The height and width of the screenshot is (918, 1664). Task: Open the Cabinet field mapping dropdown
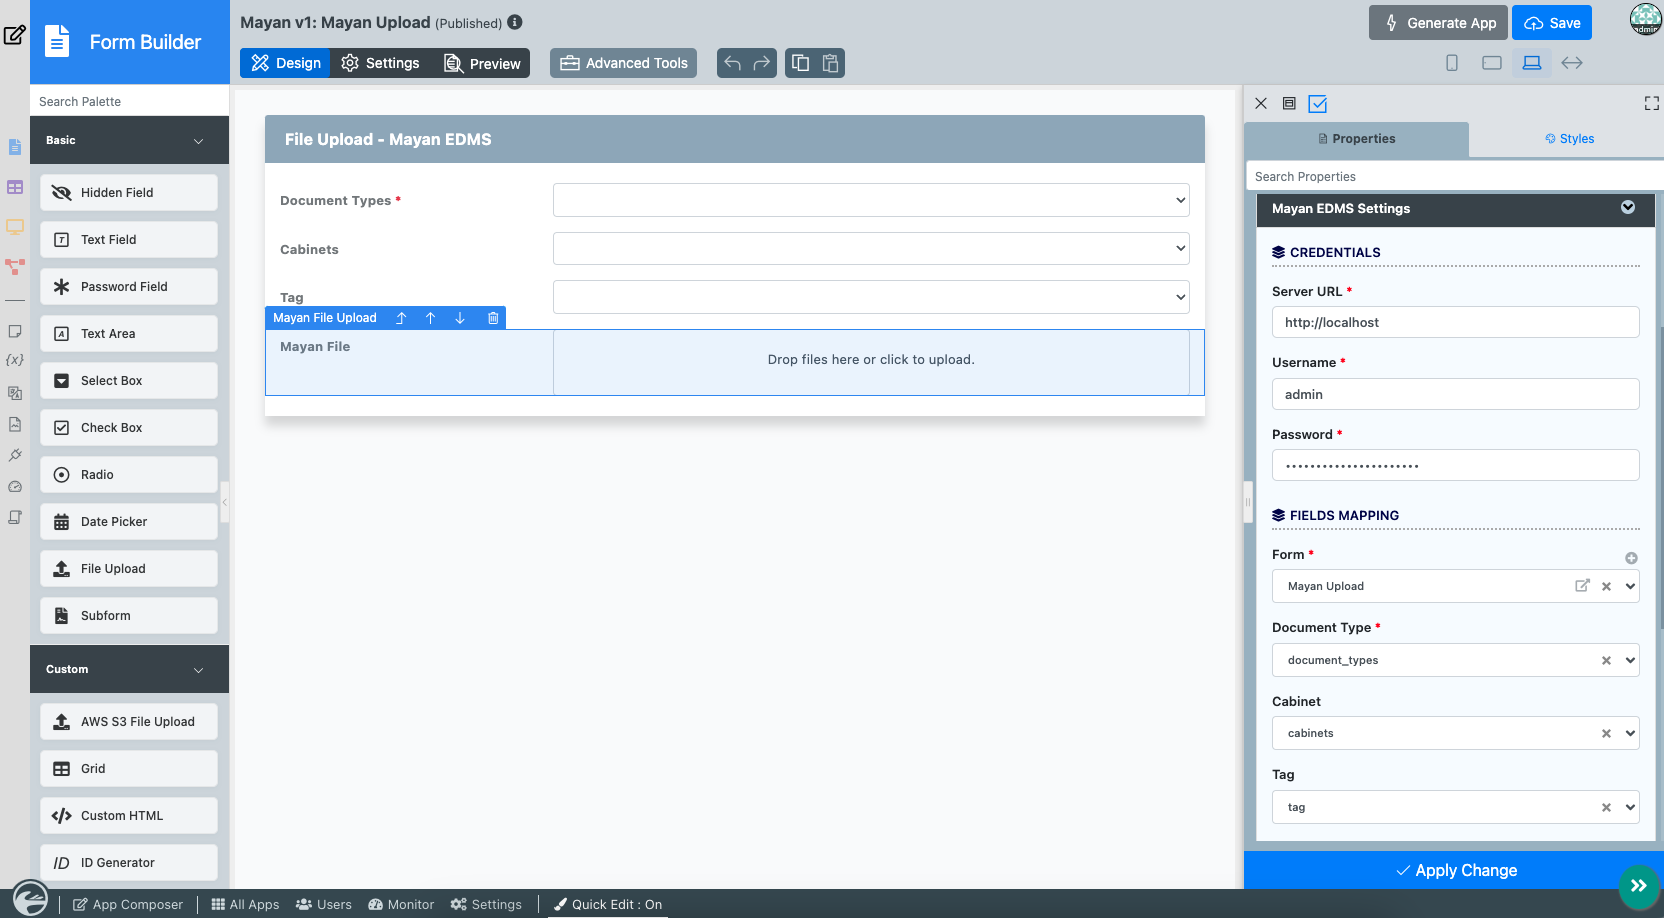click(1630, 733)
